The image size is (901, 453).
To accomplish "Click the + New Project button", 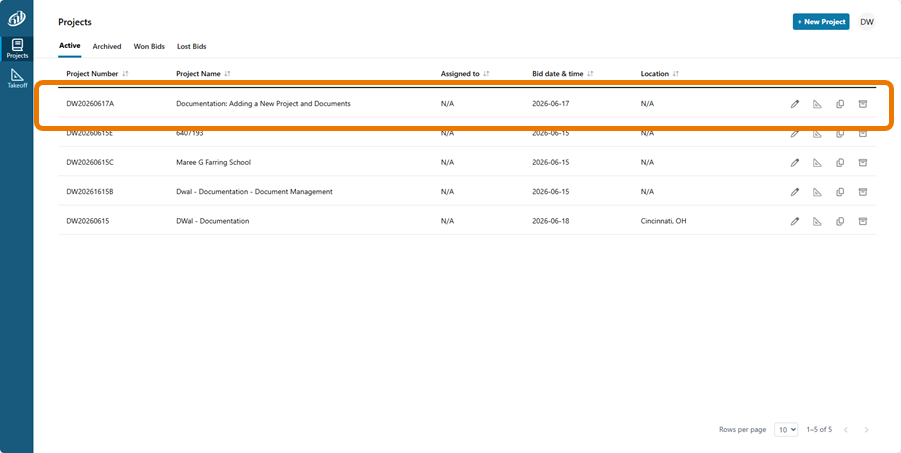I will [821, 22].
